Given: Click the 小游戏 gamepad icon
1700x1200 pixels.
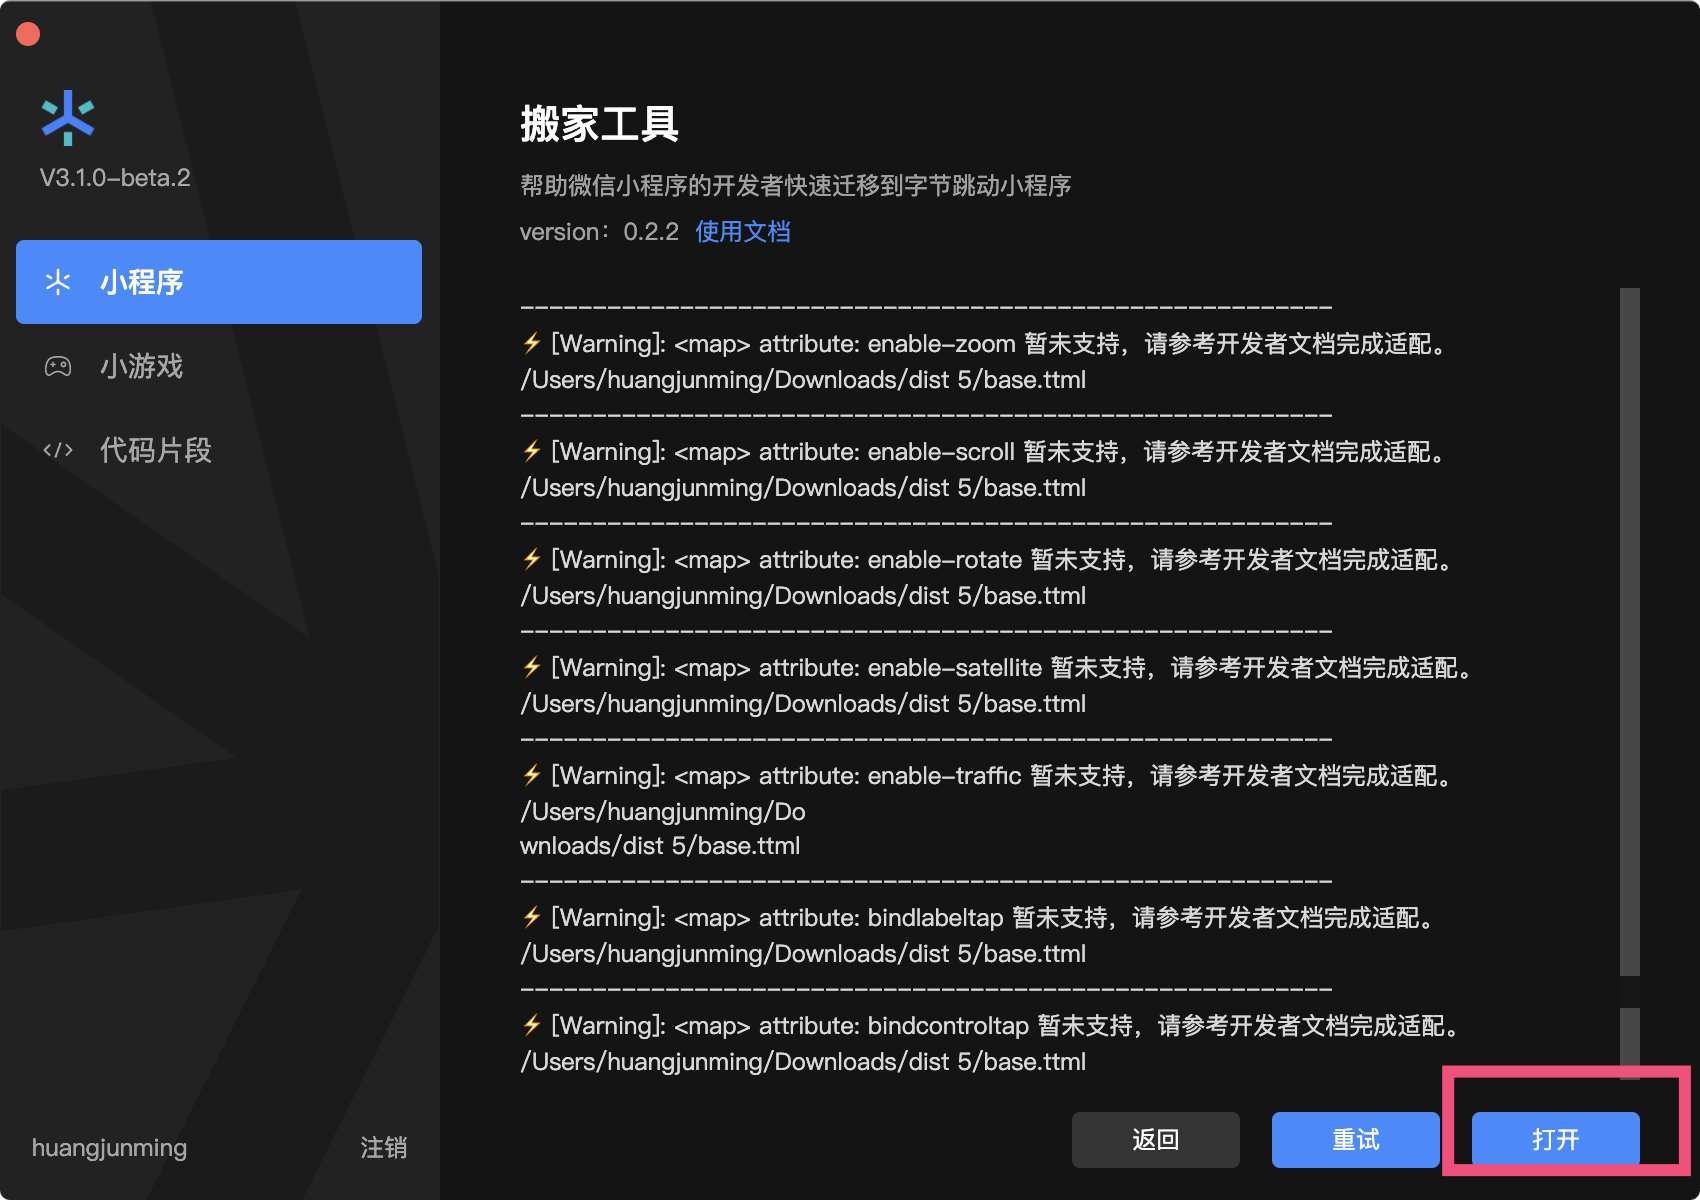Looking at the screenshot, I should click(58, 366).
